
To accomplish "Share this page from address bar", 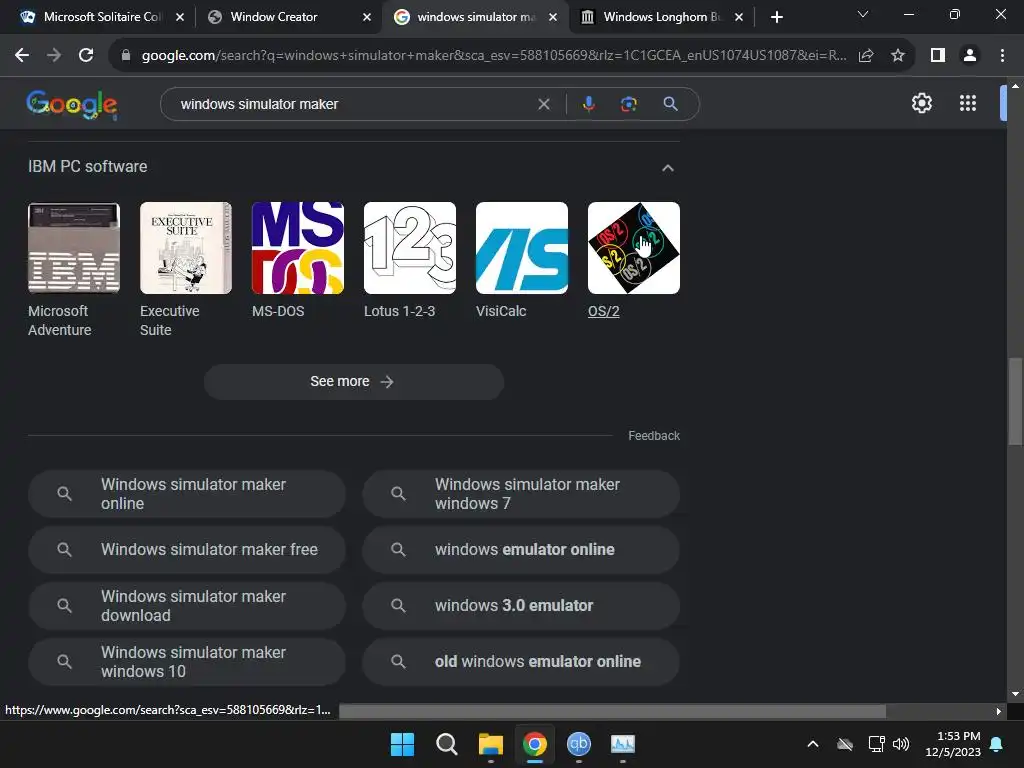I will (866, 56).
